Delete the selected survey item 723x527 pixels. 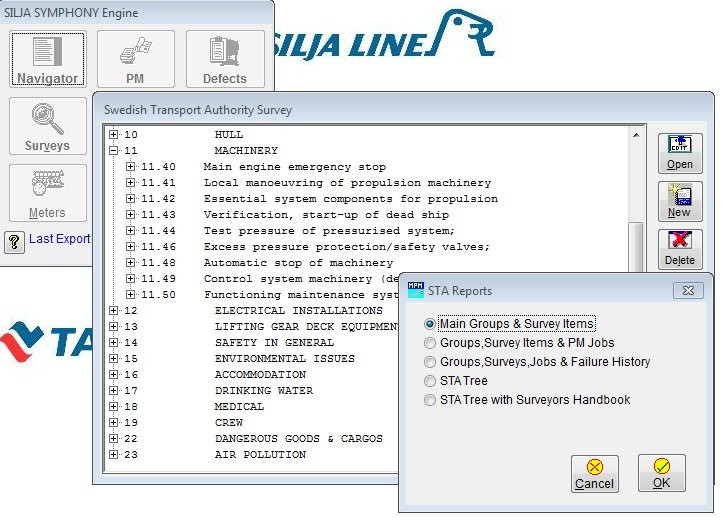point(680,249)
